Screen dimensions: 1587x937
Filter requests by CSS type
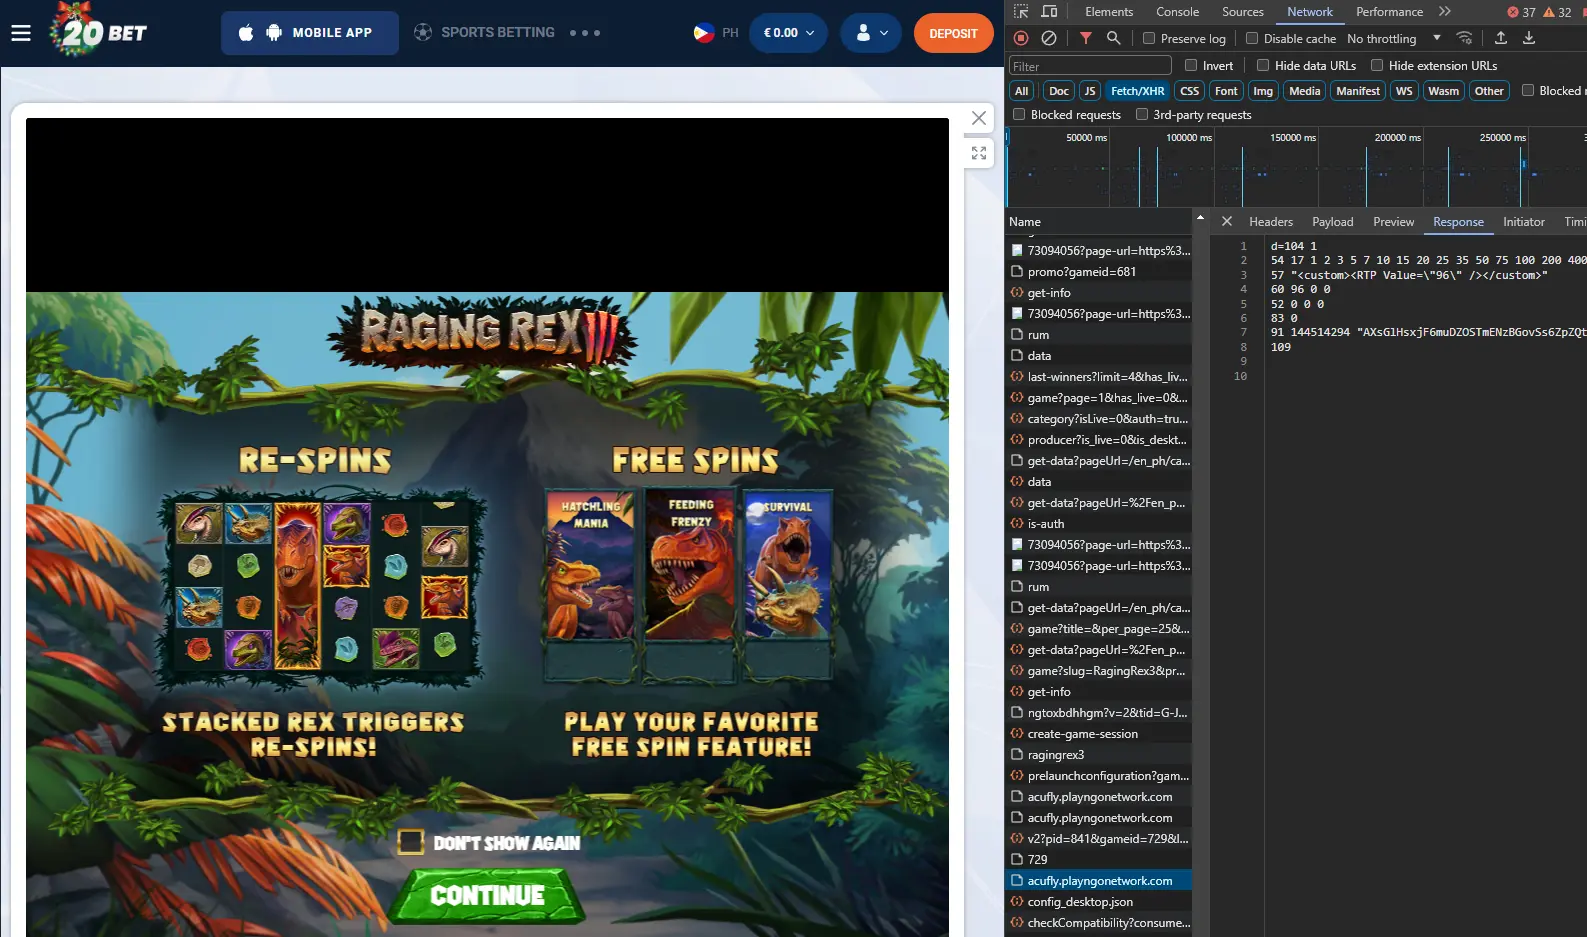pyautogui.click(x=1189, y=91)
